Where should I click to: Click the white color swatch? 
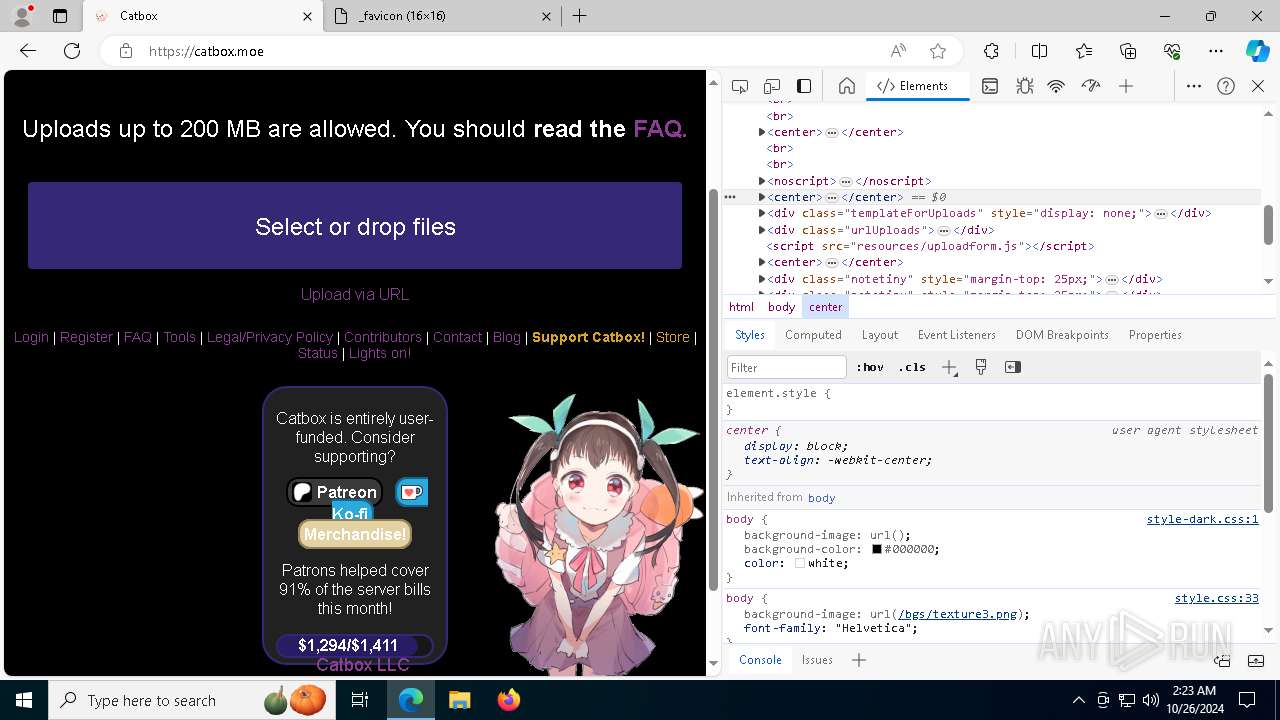(x=800, y=563)
